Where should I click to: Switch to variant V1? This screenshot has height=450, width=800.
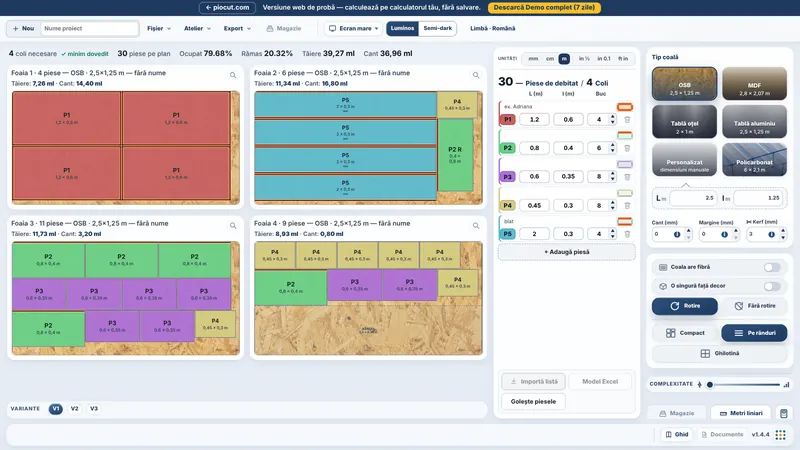[56, 409]
